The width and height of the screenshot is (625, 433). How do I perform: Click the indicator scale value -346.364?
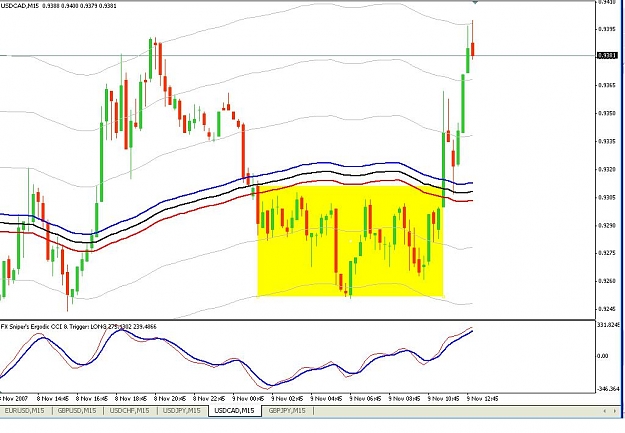(x=608, y=389)
